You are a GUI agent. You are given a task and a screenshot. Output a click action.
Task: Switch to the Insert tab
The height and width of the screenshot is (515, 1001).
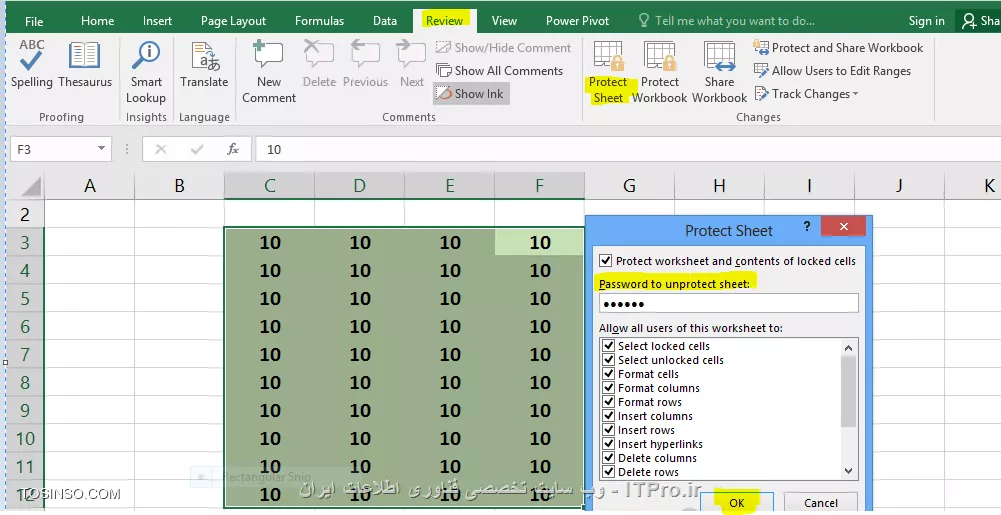[x=157, y=21]
